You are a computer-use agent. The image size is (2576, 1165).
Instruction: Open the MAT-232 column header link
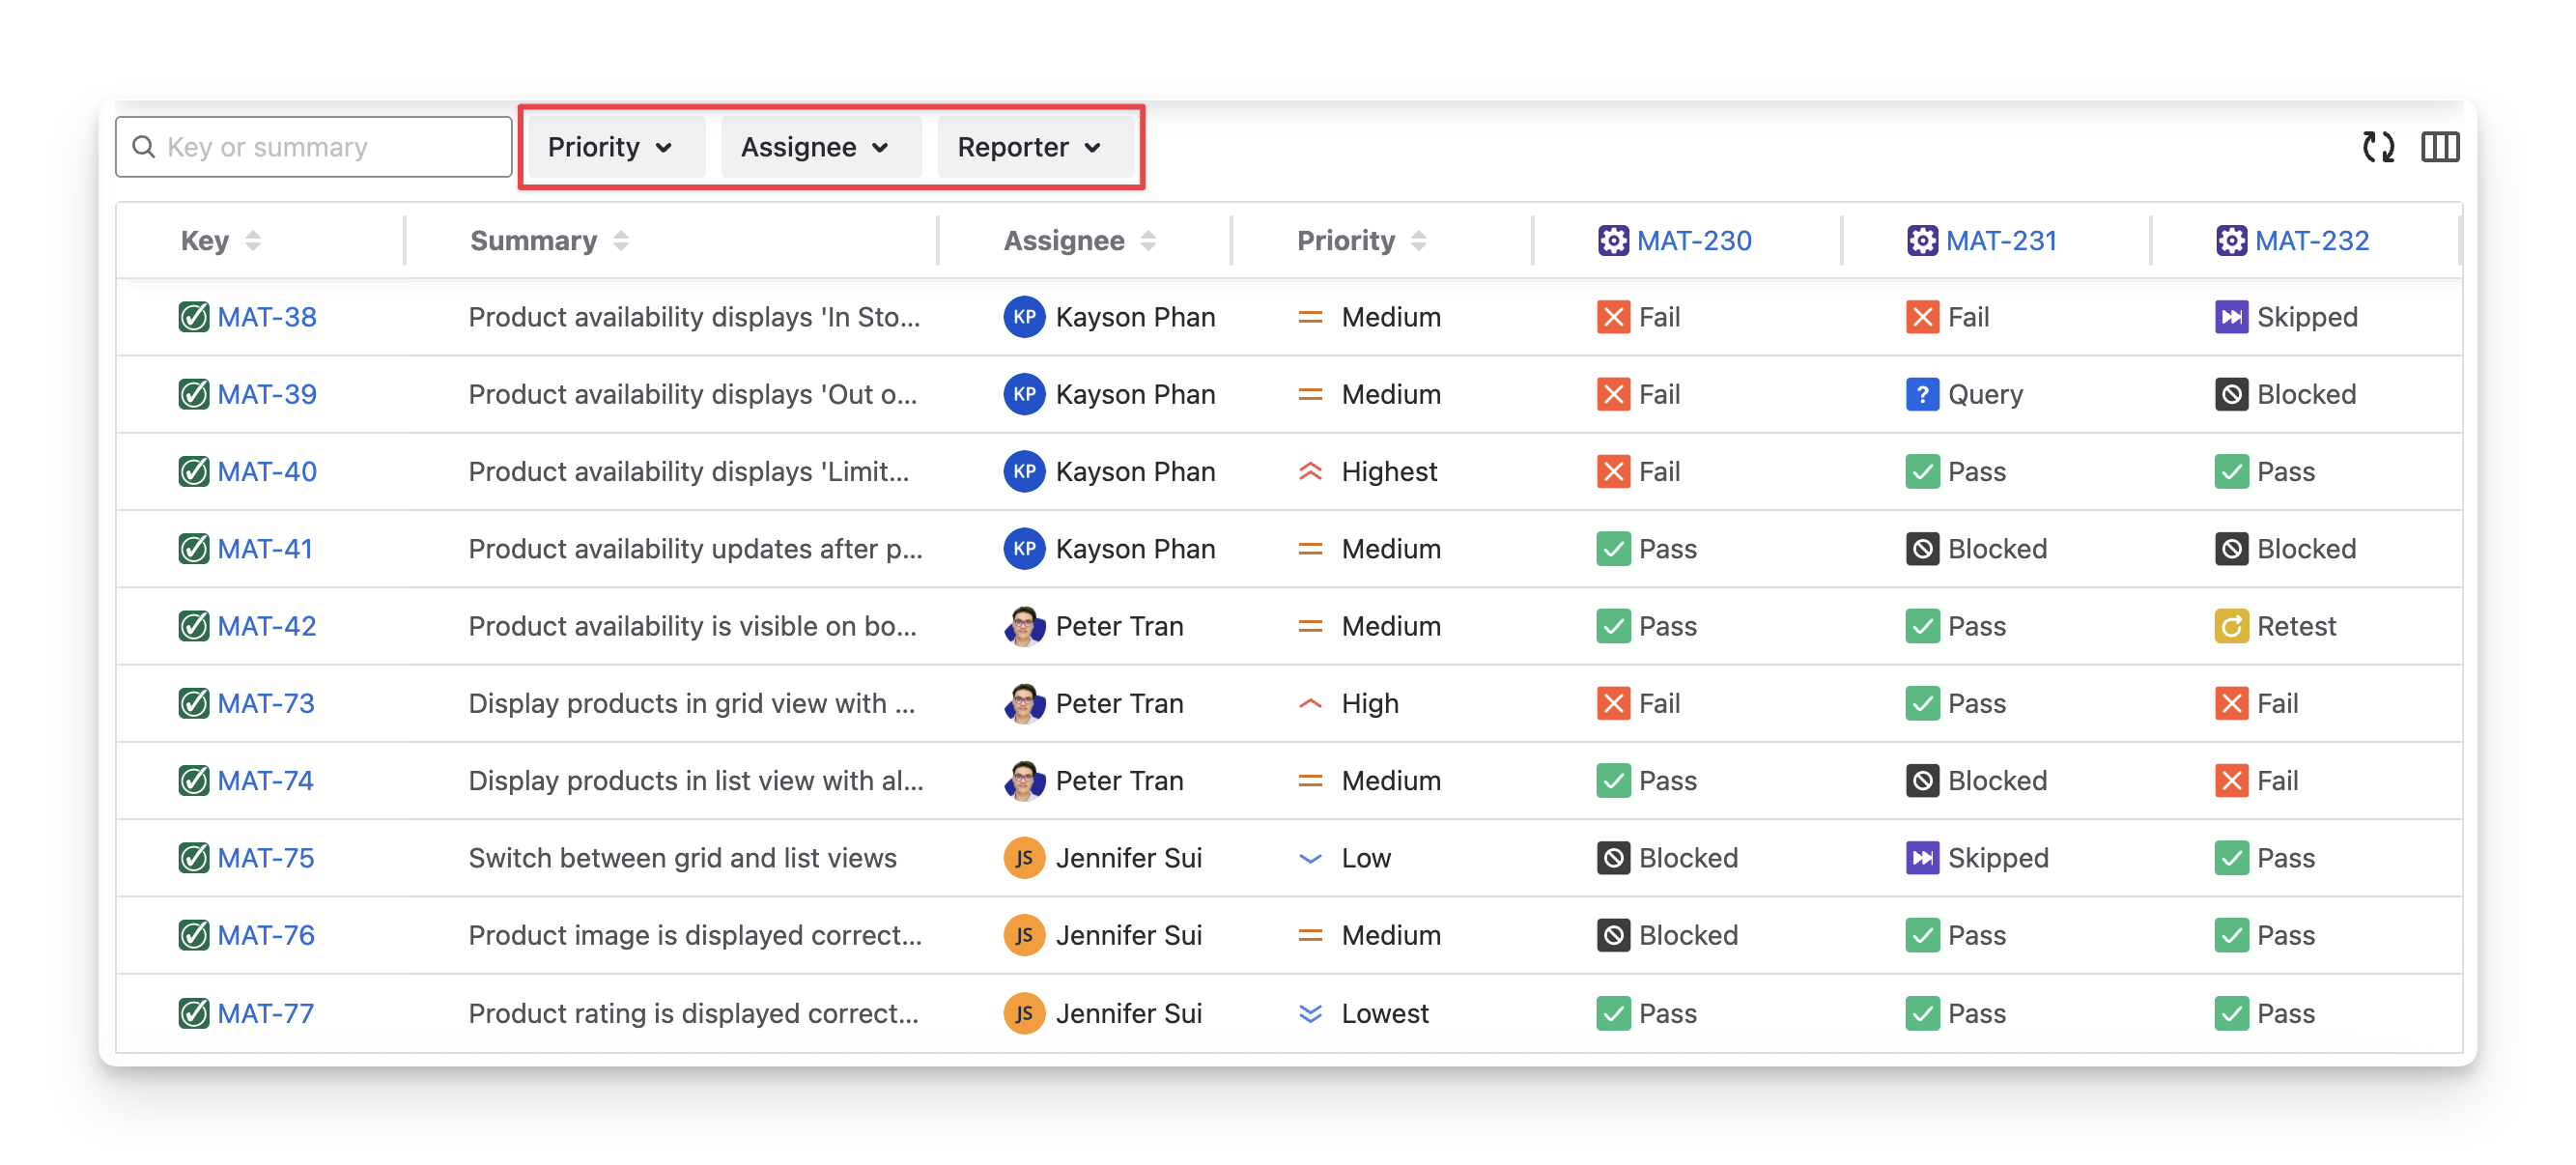click(2311, 241)
